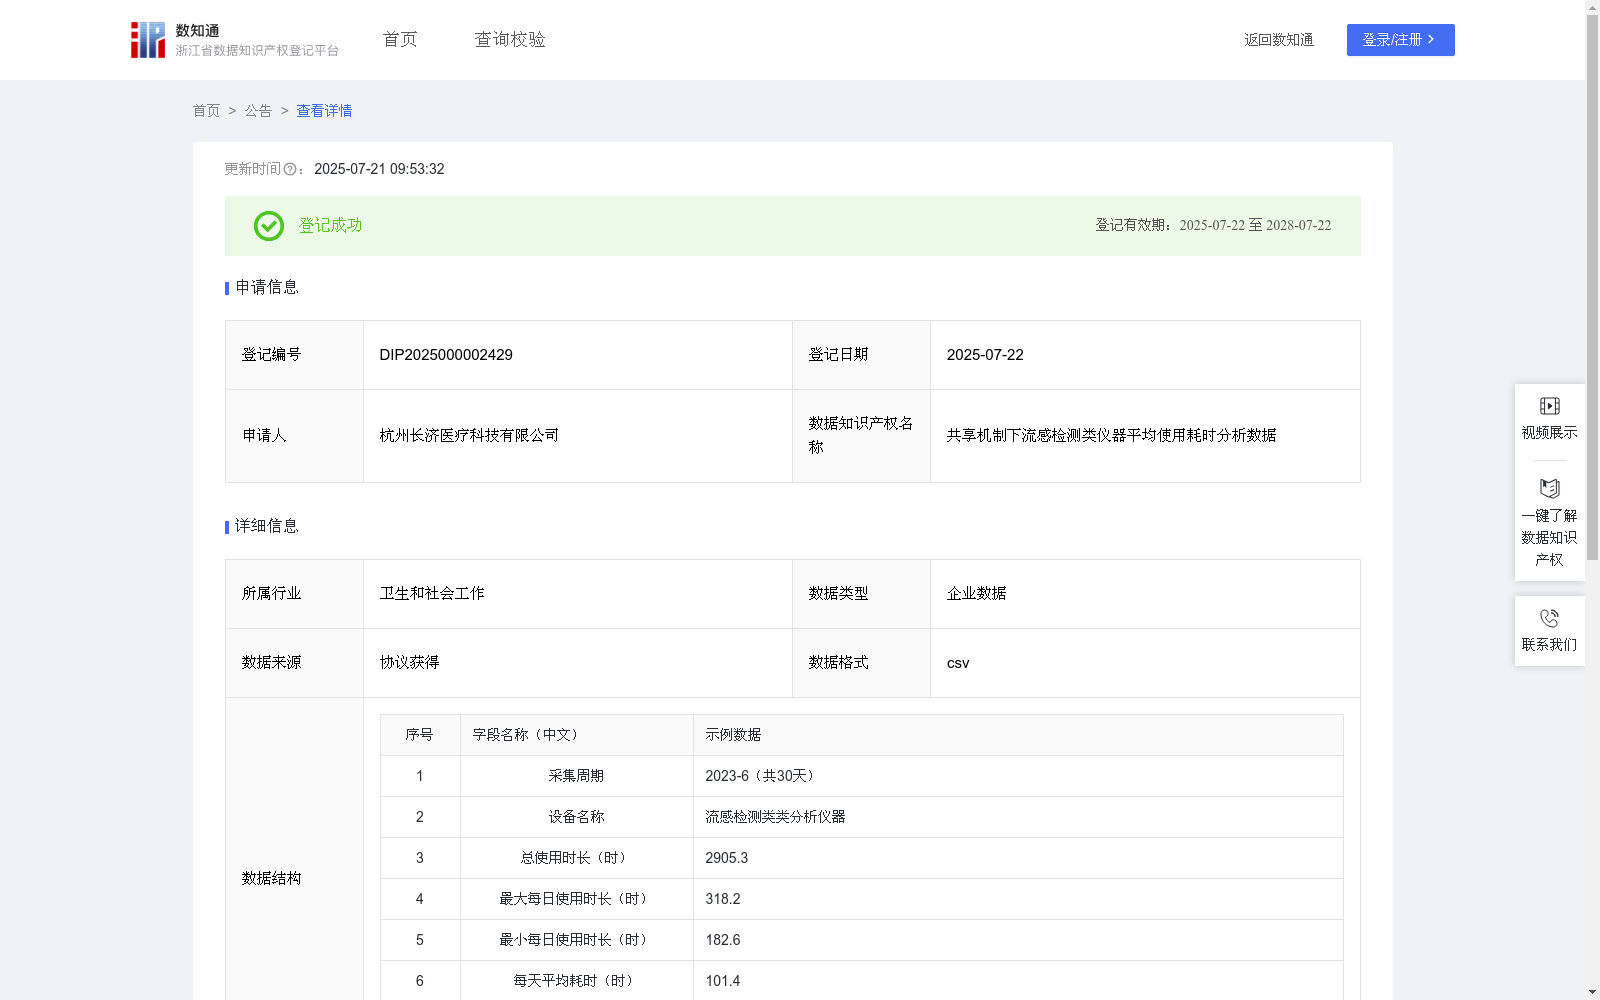Screen dimensions: 1600x1000
Task: Click 返回数知通 link
Action: tap(1279, 40)
